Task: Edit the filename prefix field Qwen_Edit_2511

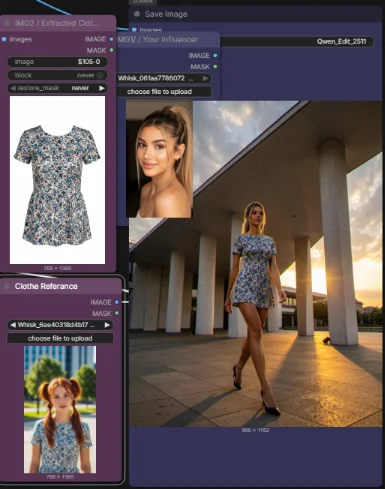Action: click(x=297, y=42)
